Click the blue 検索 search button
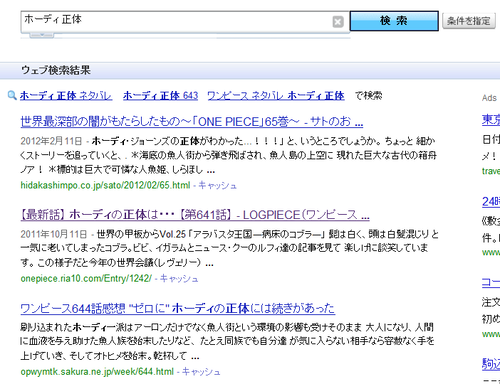Viewport: 500px width, 384px height. click(394, 21)
